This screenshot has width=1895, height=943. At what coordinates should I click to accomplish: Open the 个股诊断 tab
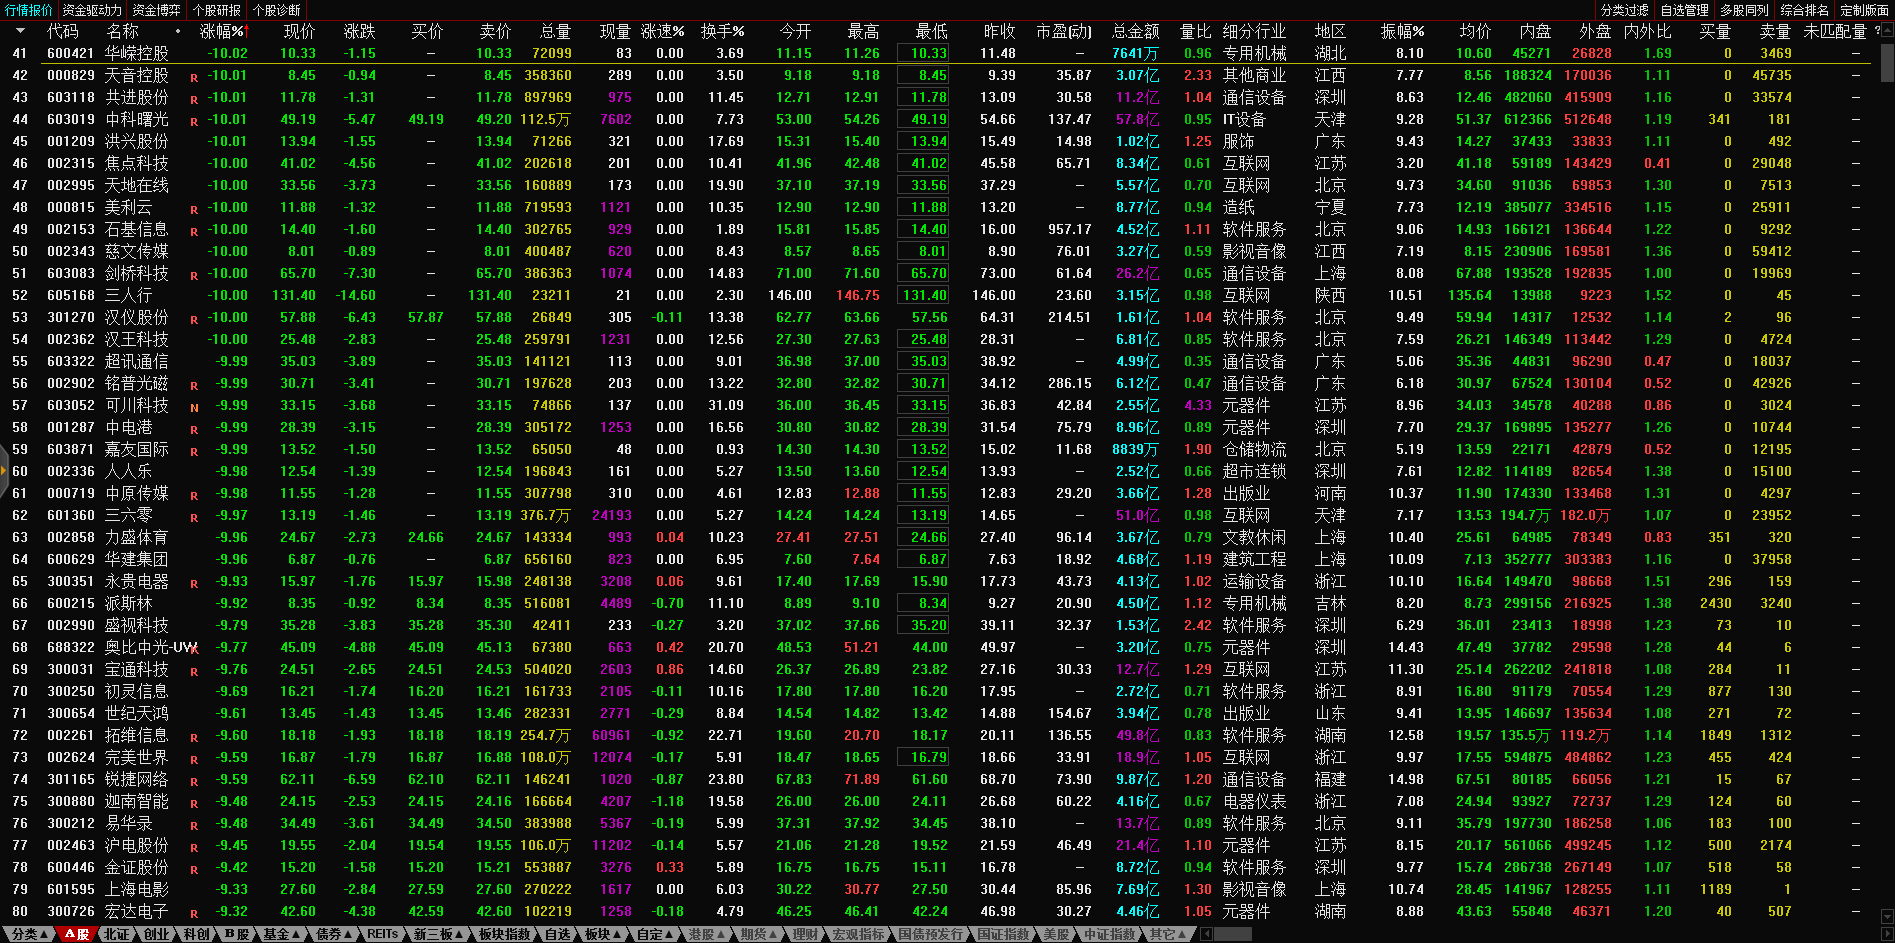[276, 10]
